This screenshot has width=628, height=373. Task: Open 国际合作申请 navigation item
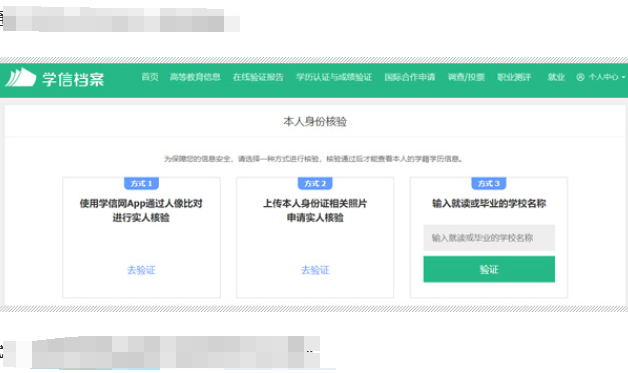point(410,77)
